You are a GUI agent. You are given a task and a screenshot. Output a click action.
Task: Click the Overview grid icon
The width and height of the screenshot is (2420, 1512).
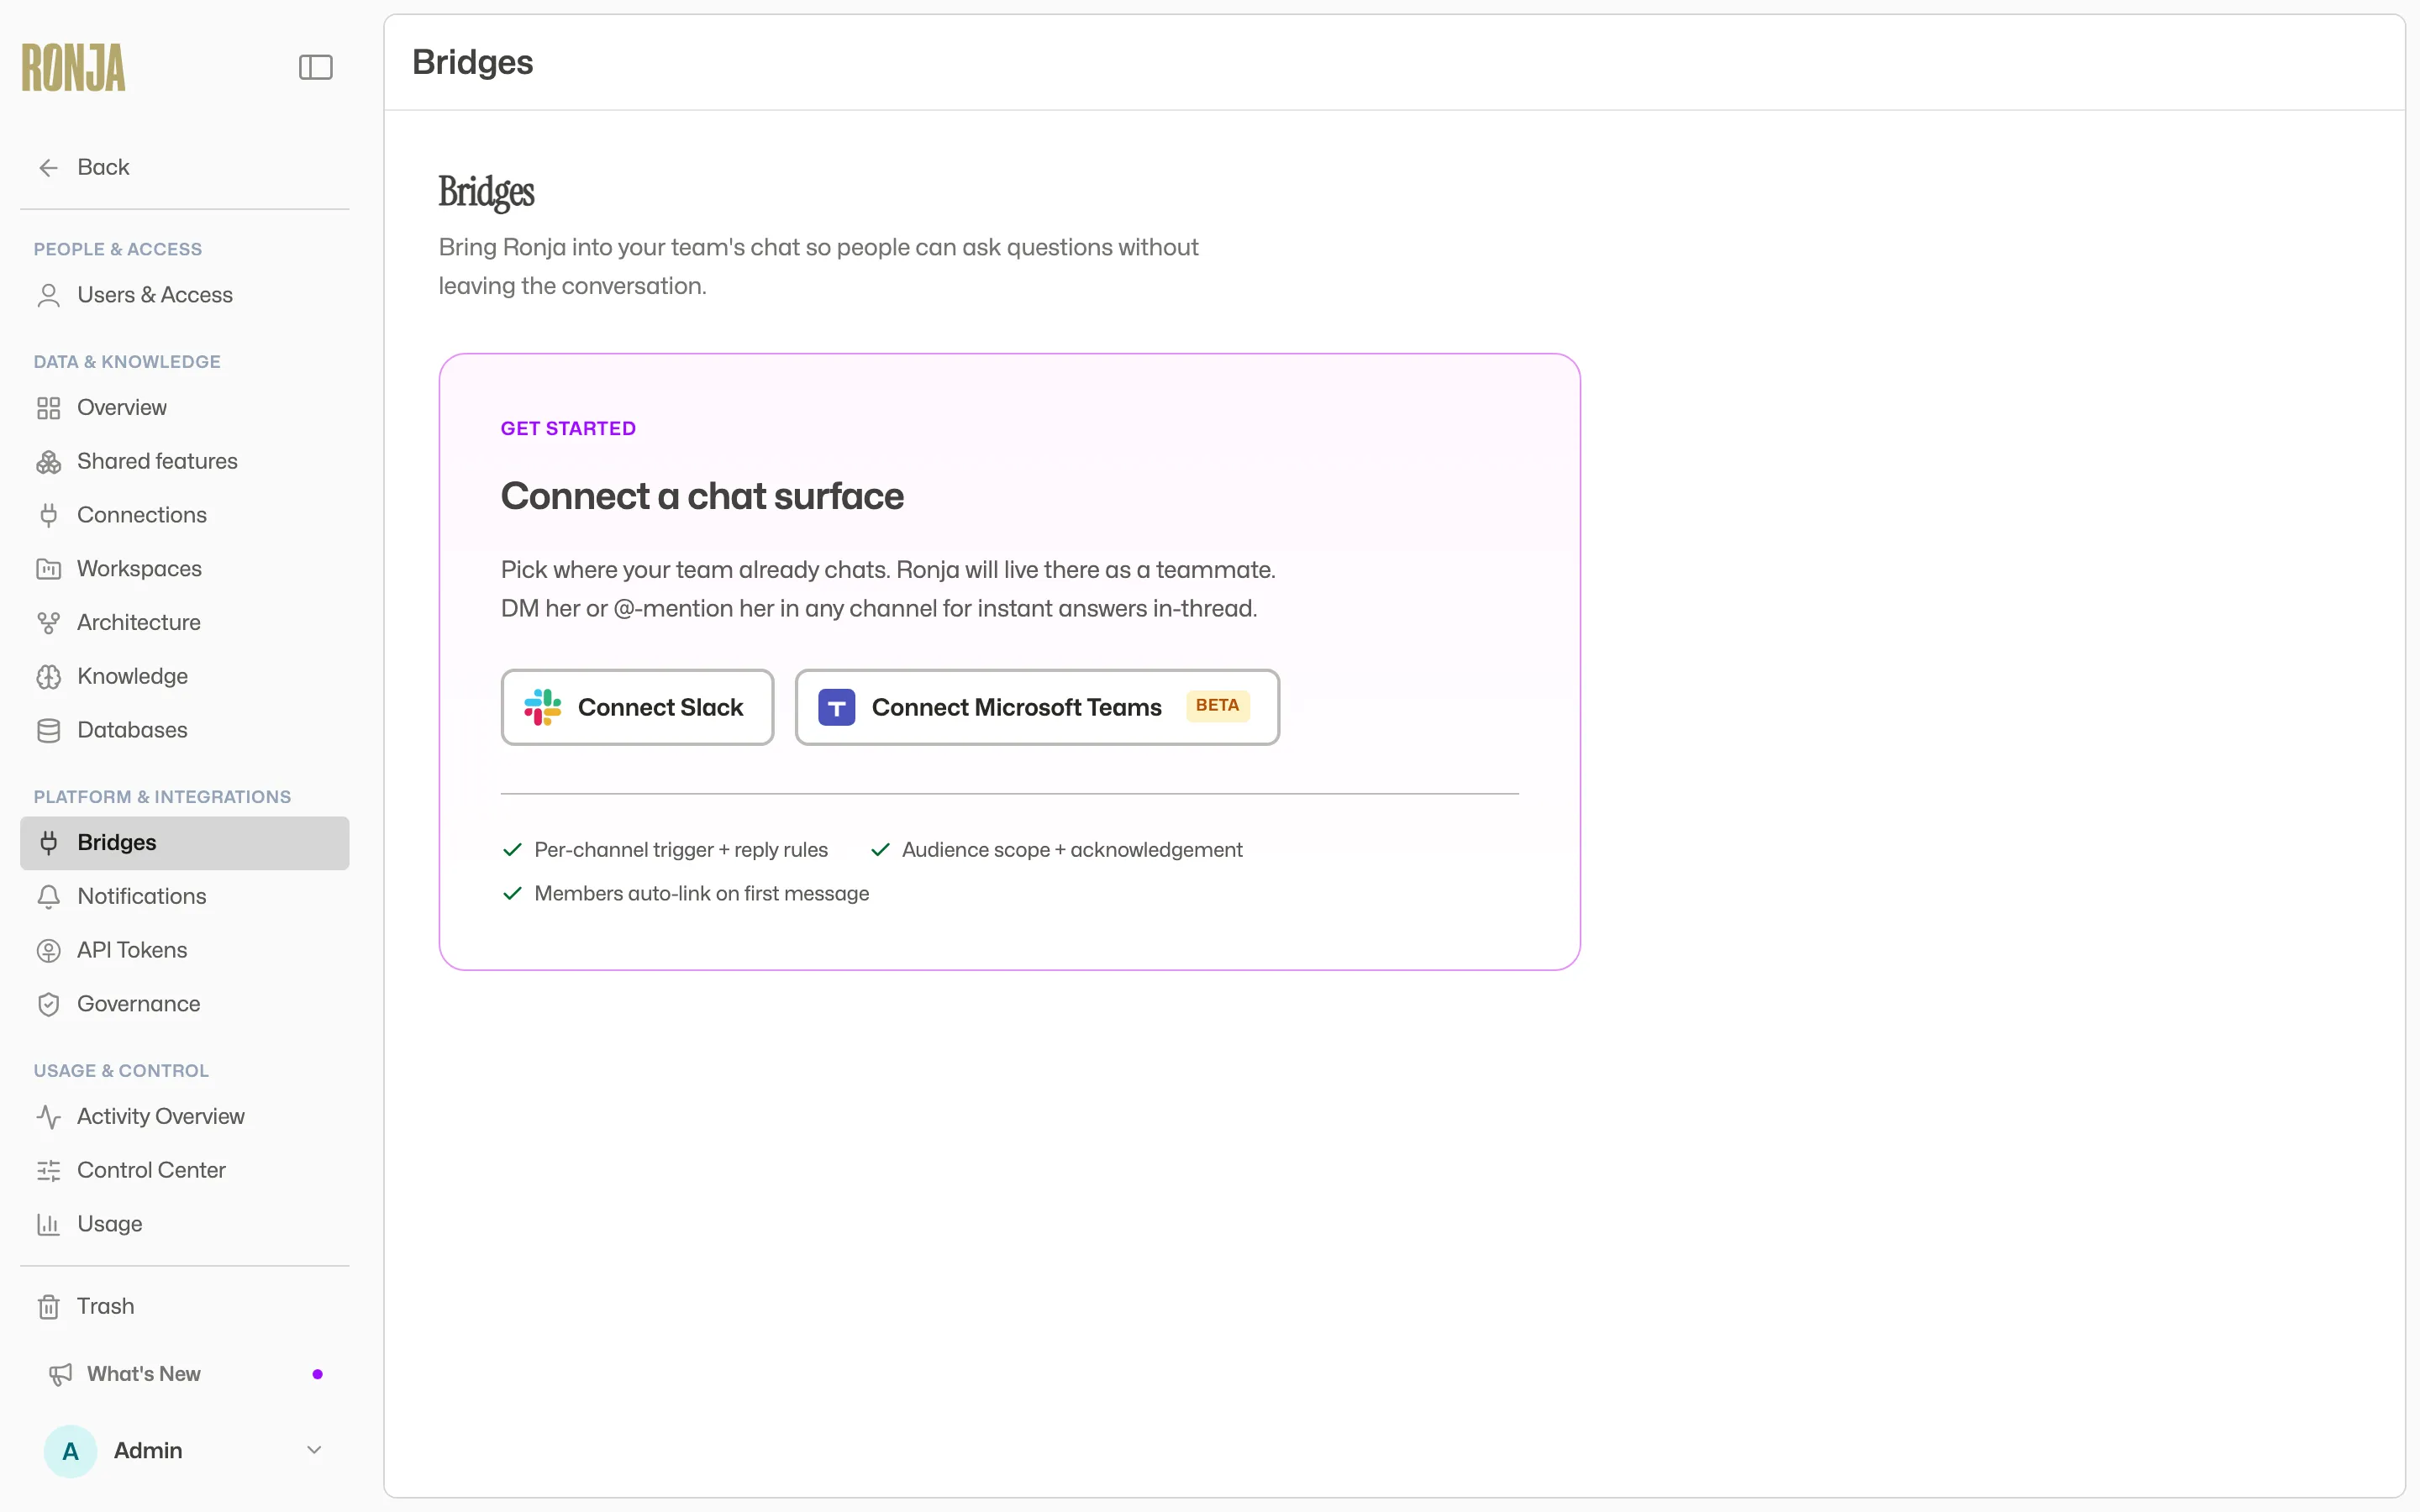pos(48,408)
